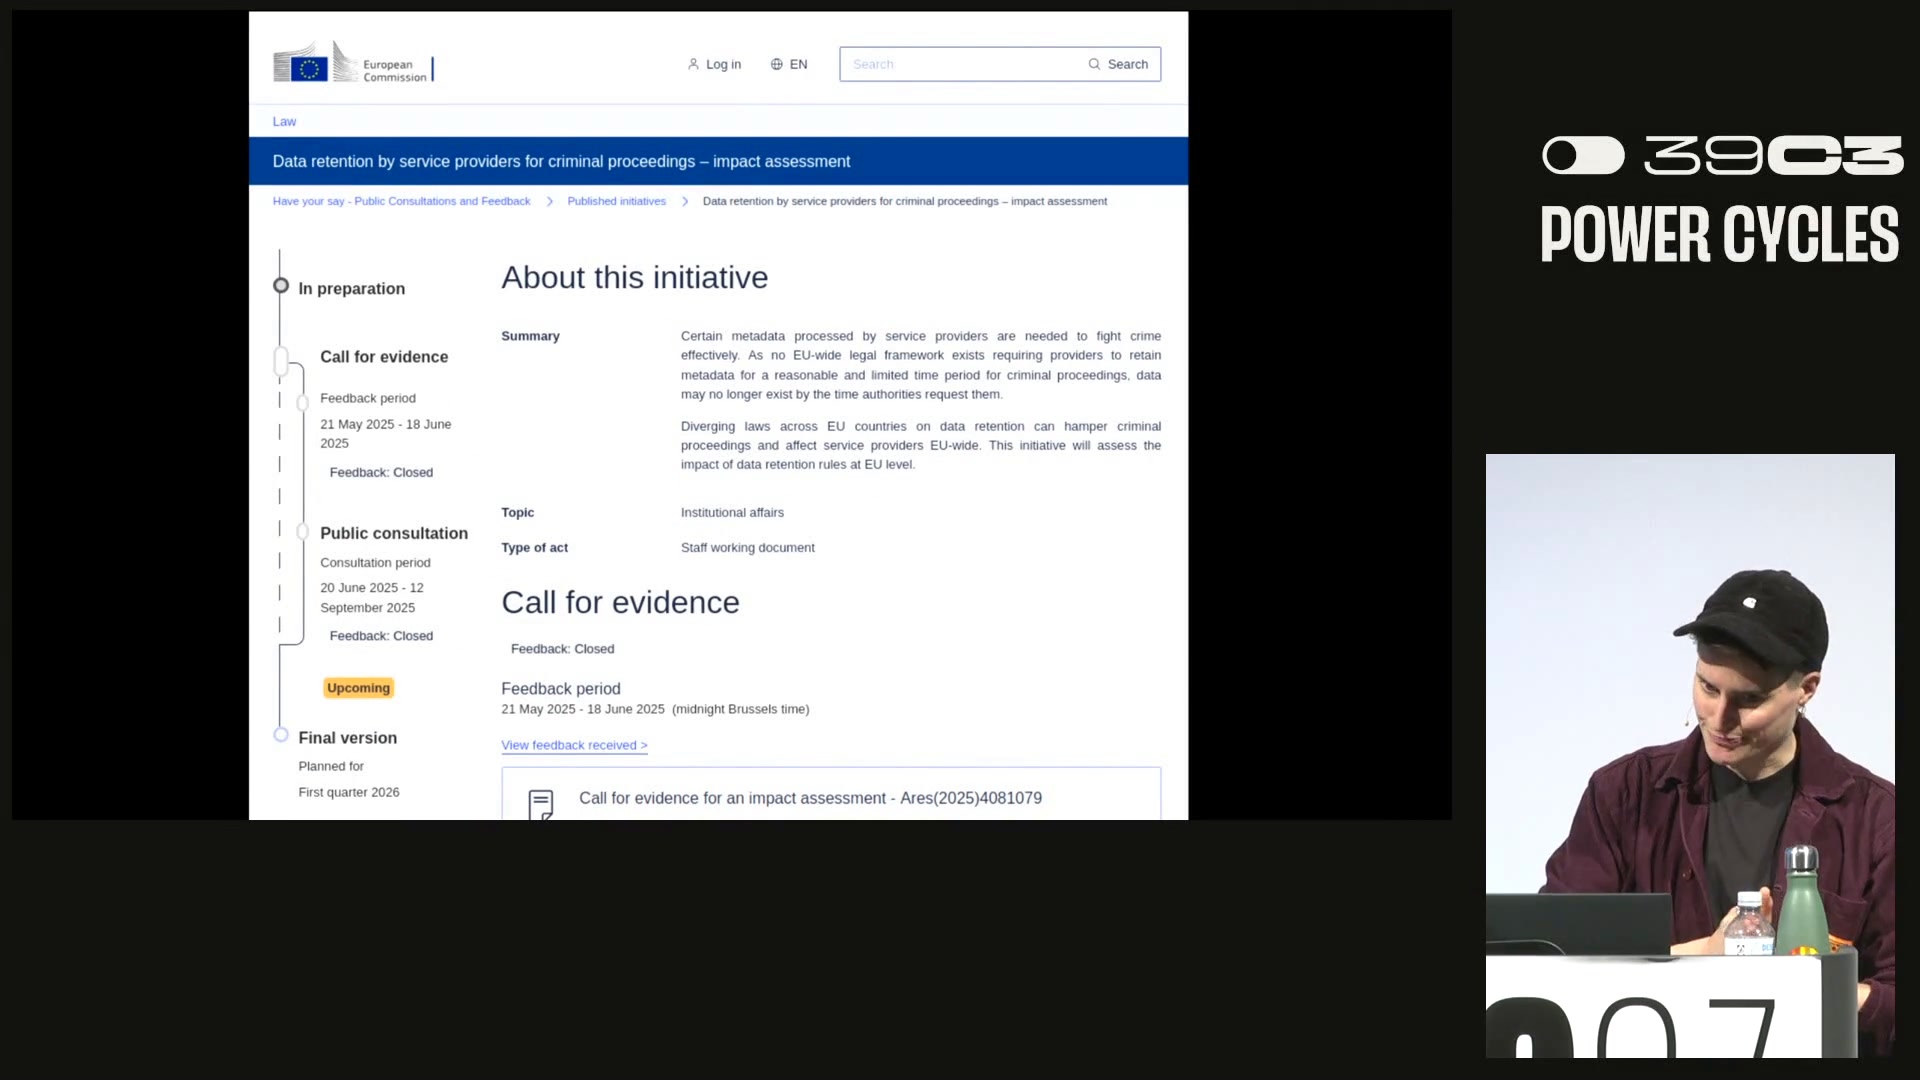Click the In preparation timeline marker
Image resolution: width=1920 pixels, height=1080 pixels.
[x=281, y=287]
